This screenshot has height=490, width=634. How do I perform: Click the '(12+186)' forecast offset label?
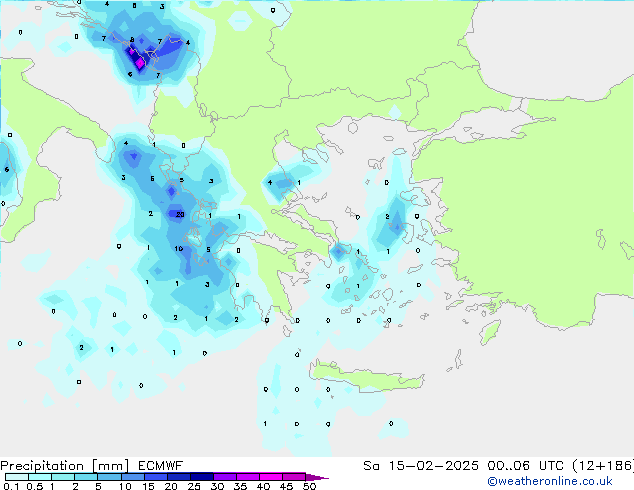[603, 466]
